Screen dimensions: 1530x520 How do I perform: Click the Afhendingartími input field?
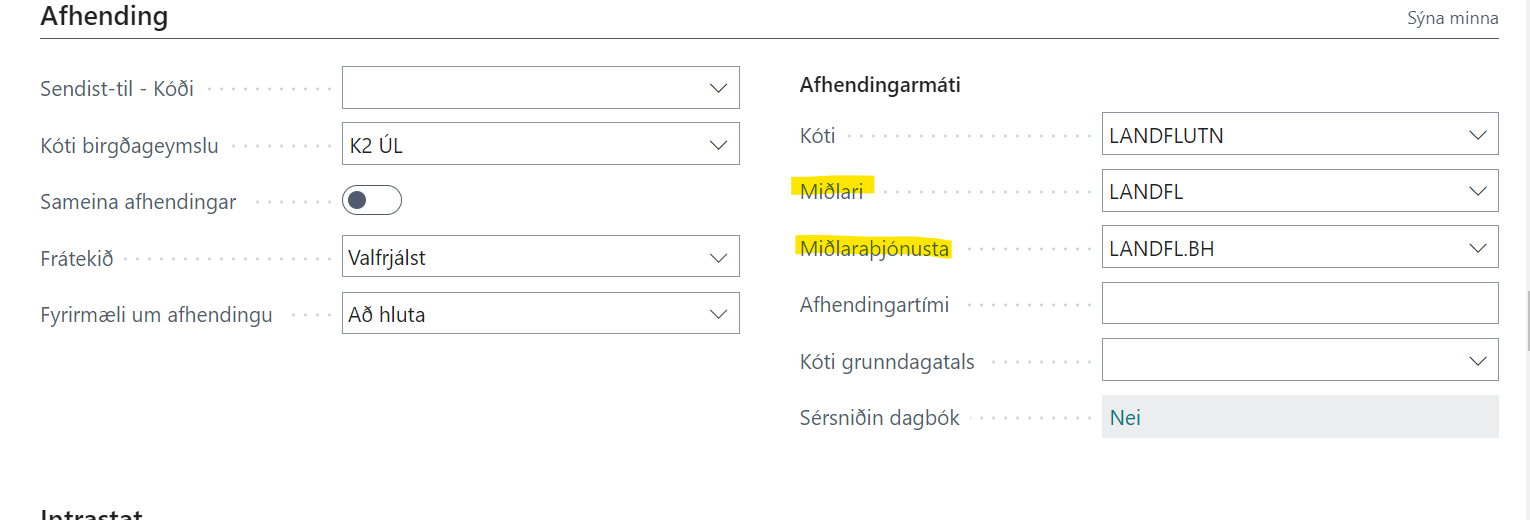1299,304
